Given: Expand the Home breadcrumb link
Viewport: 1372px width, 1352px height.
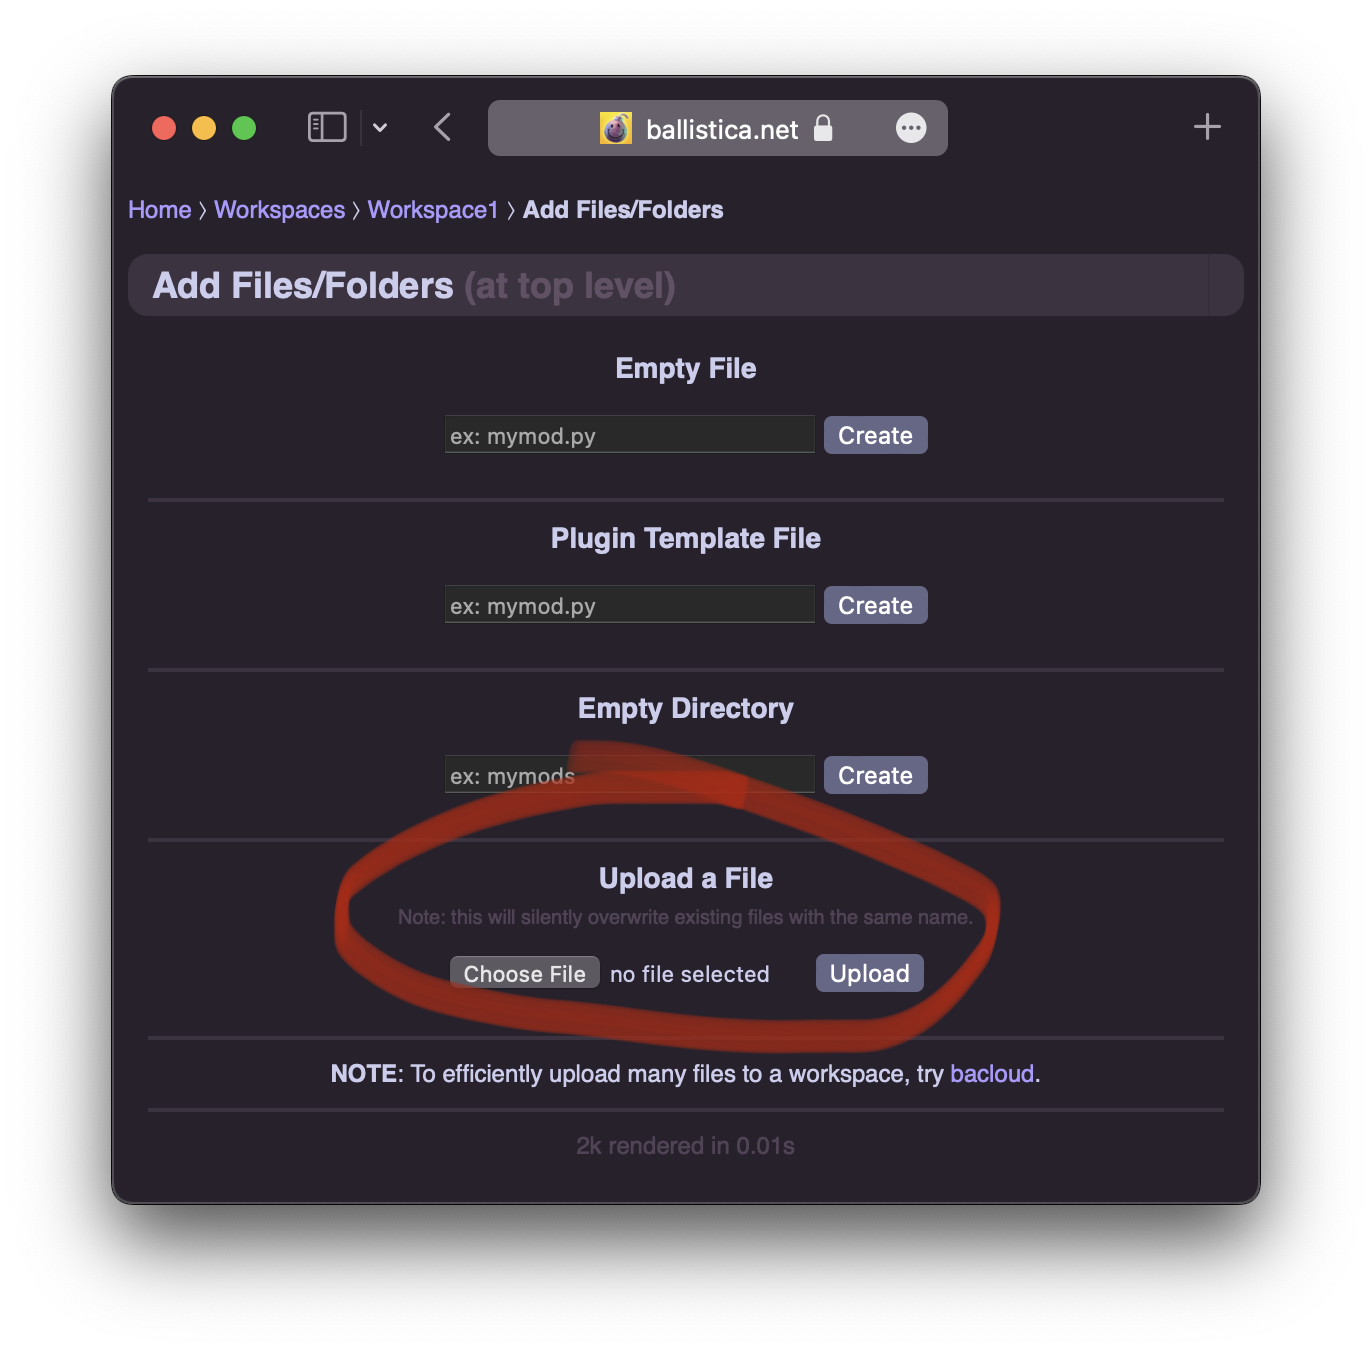Looking at the screenshot, I should tap(159, 210).
